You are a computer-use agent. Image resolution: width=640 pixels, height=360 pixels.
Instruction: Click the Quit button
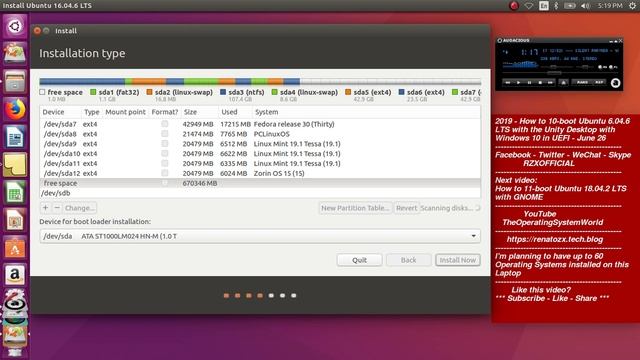(x=360, y=260)
